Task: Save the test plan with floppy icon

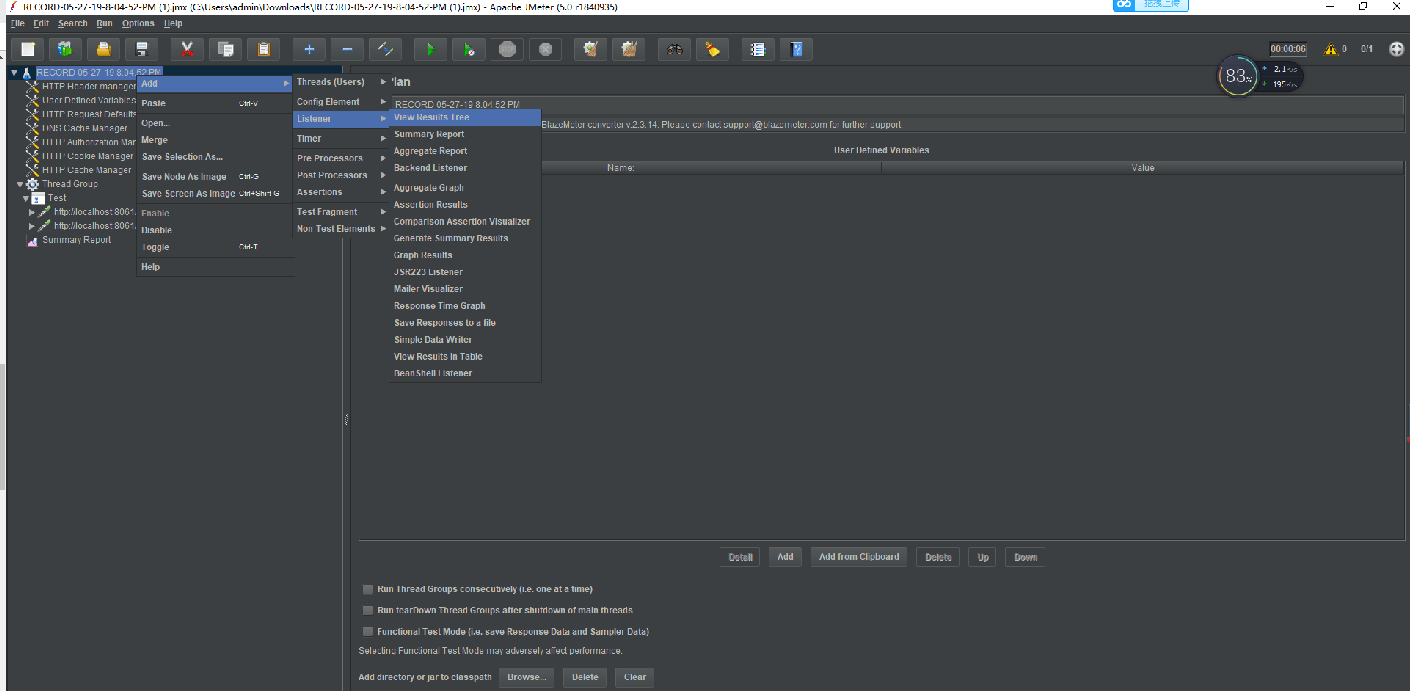Action: (141, 49)
